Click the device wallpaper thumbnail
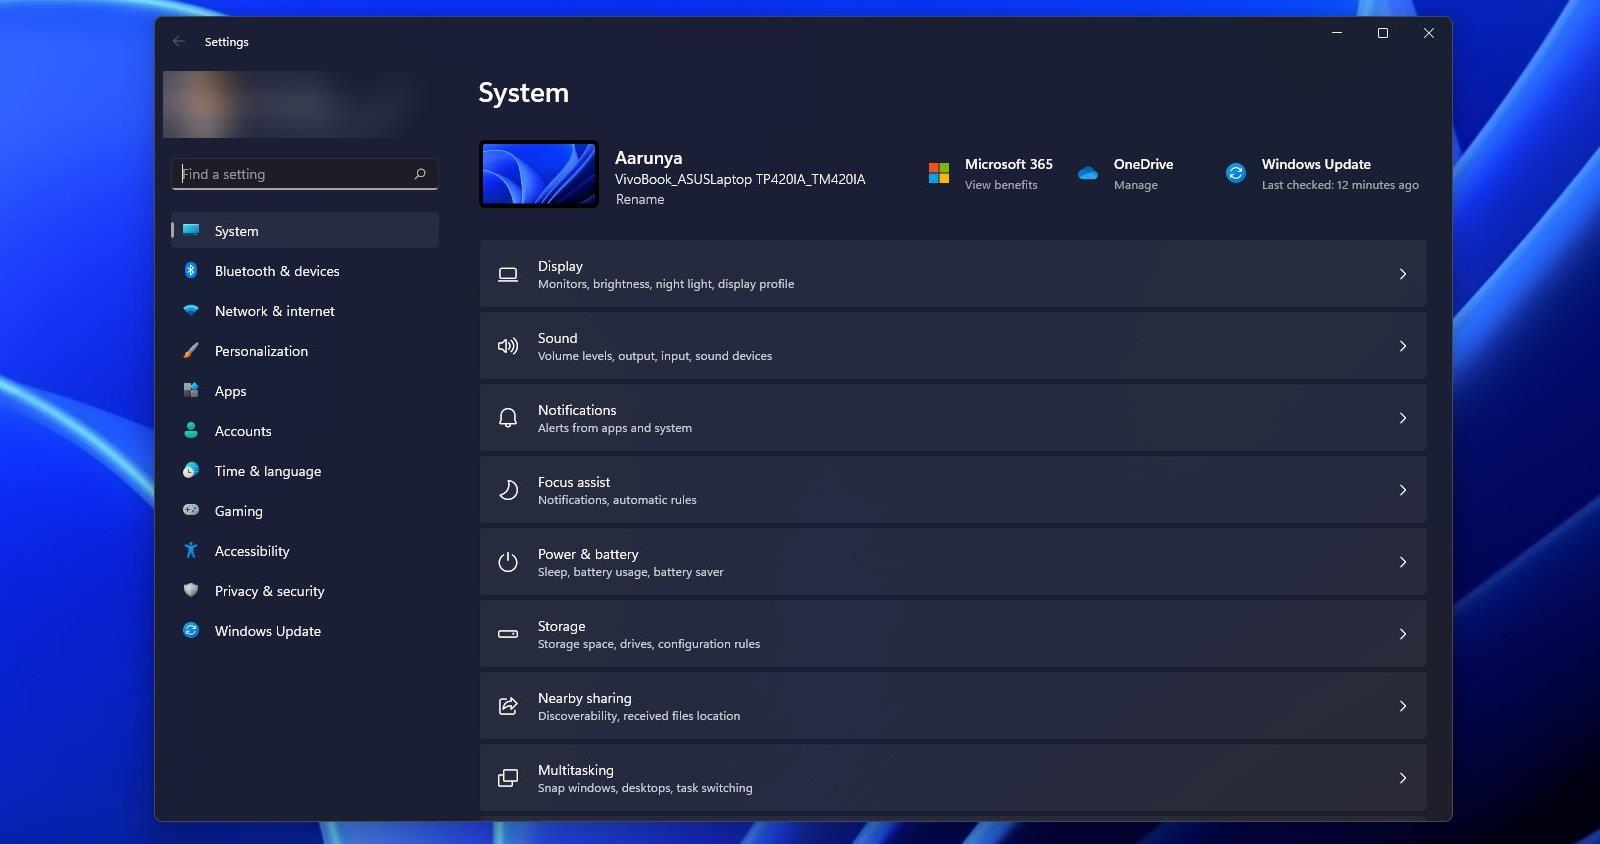The image size is (1600, 844). [x=539, y=174]
